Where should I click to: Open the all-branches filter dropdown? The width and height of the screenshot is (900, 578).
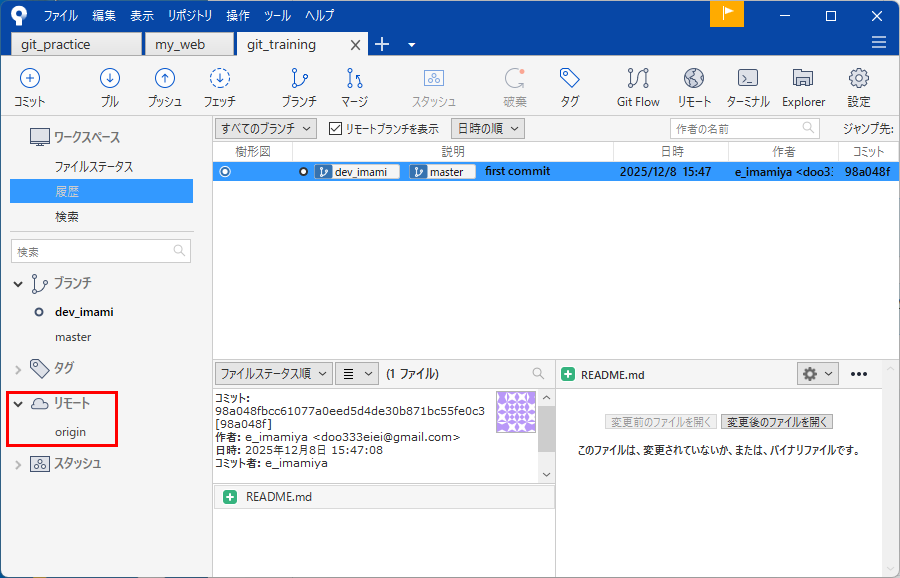click(265, 129)
